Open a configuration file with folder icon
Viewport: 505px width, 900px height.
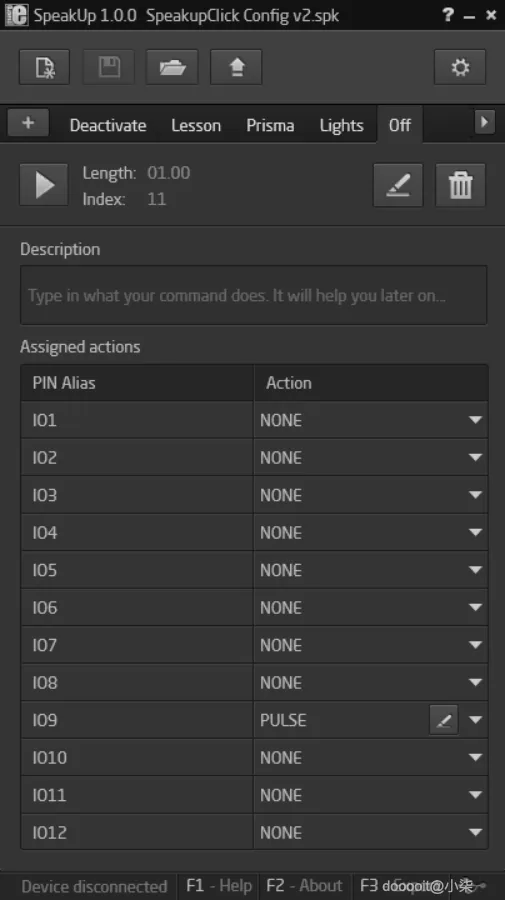(172, 67)
